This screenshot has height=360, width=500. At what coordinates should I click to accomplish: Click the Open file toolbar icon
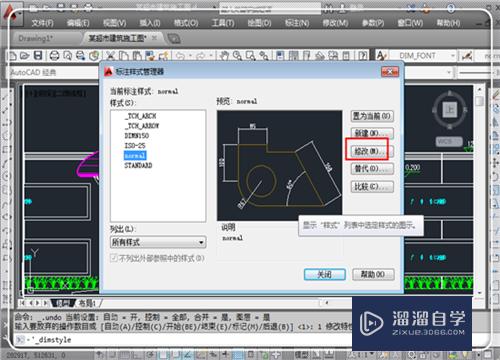pos(25,55)
